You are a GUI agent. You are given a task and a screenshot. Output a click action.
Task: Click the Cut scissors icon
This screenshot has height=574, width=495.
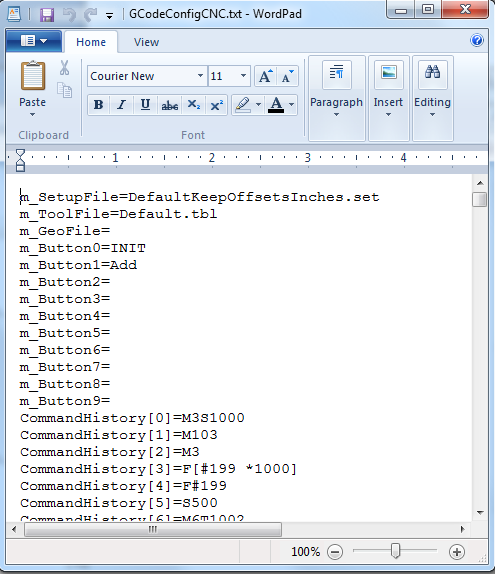64,68
